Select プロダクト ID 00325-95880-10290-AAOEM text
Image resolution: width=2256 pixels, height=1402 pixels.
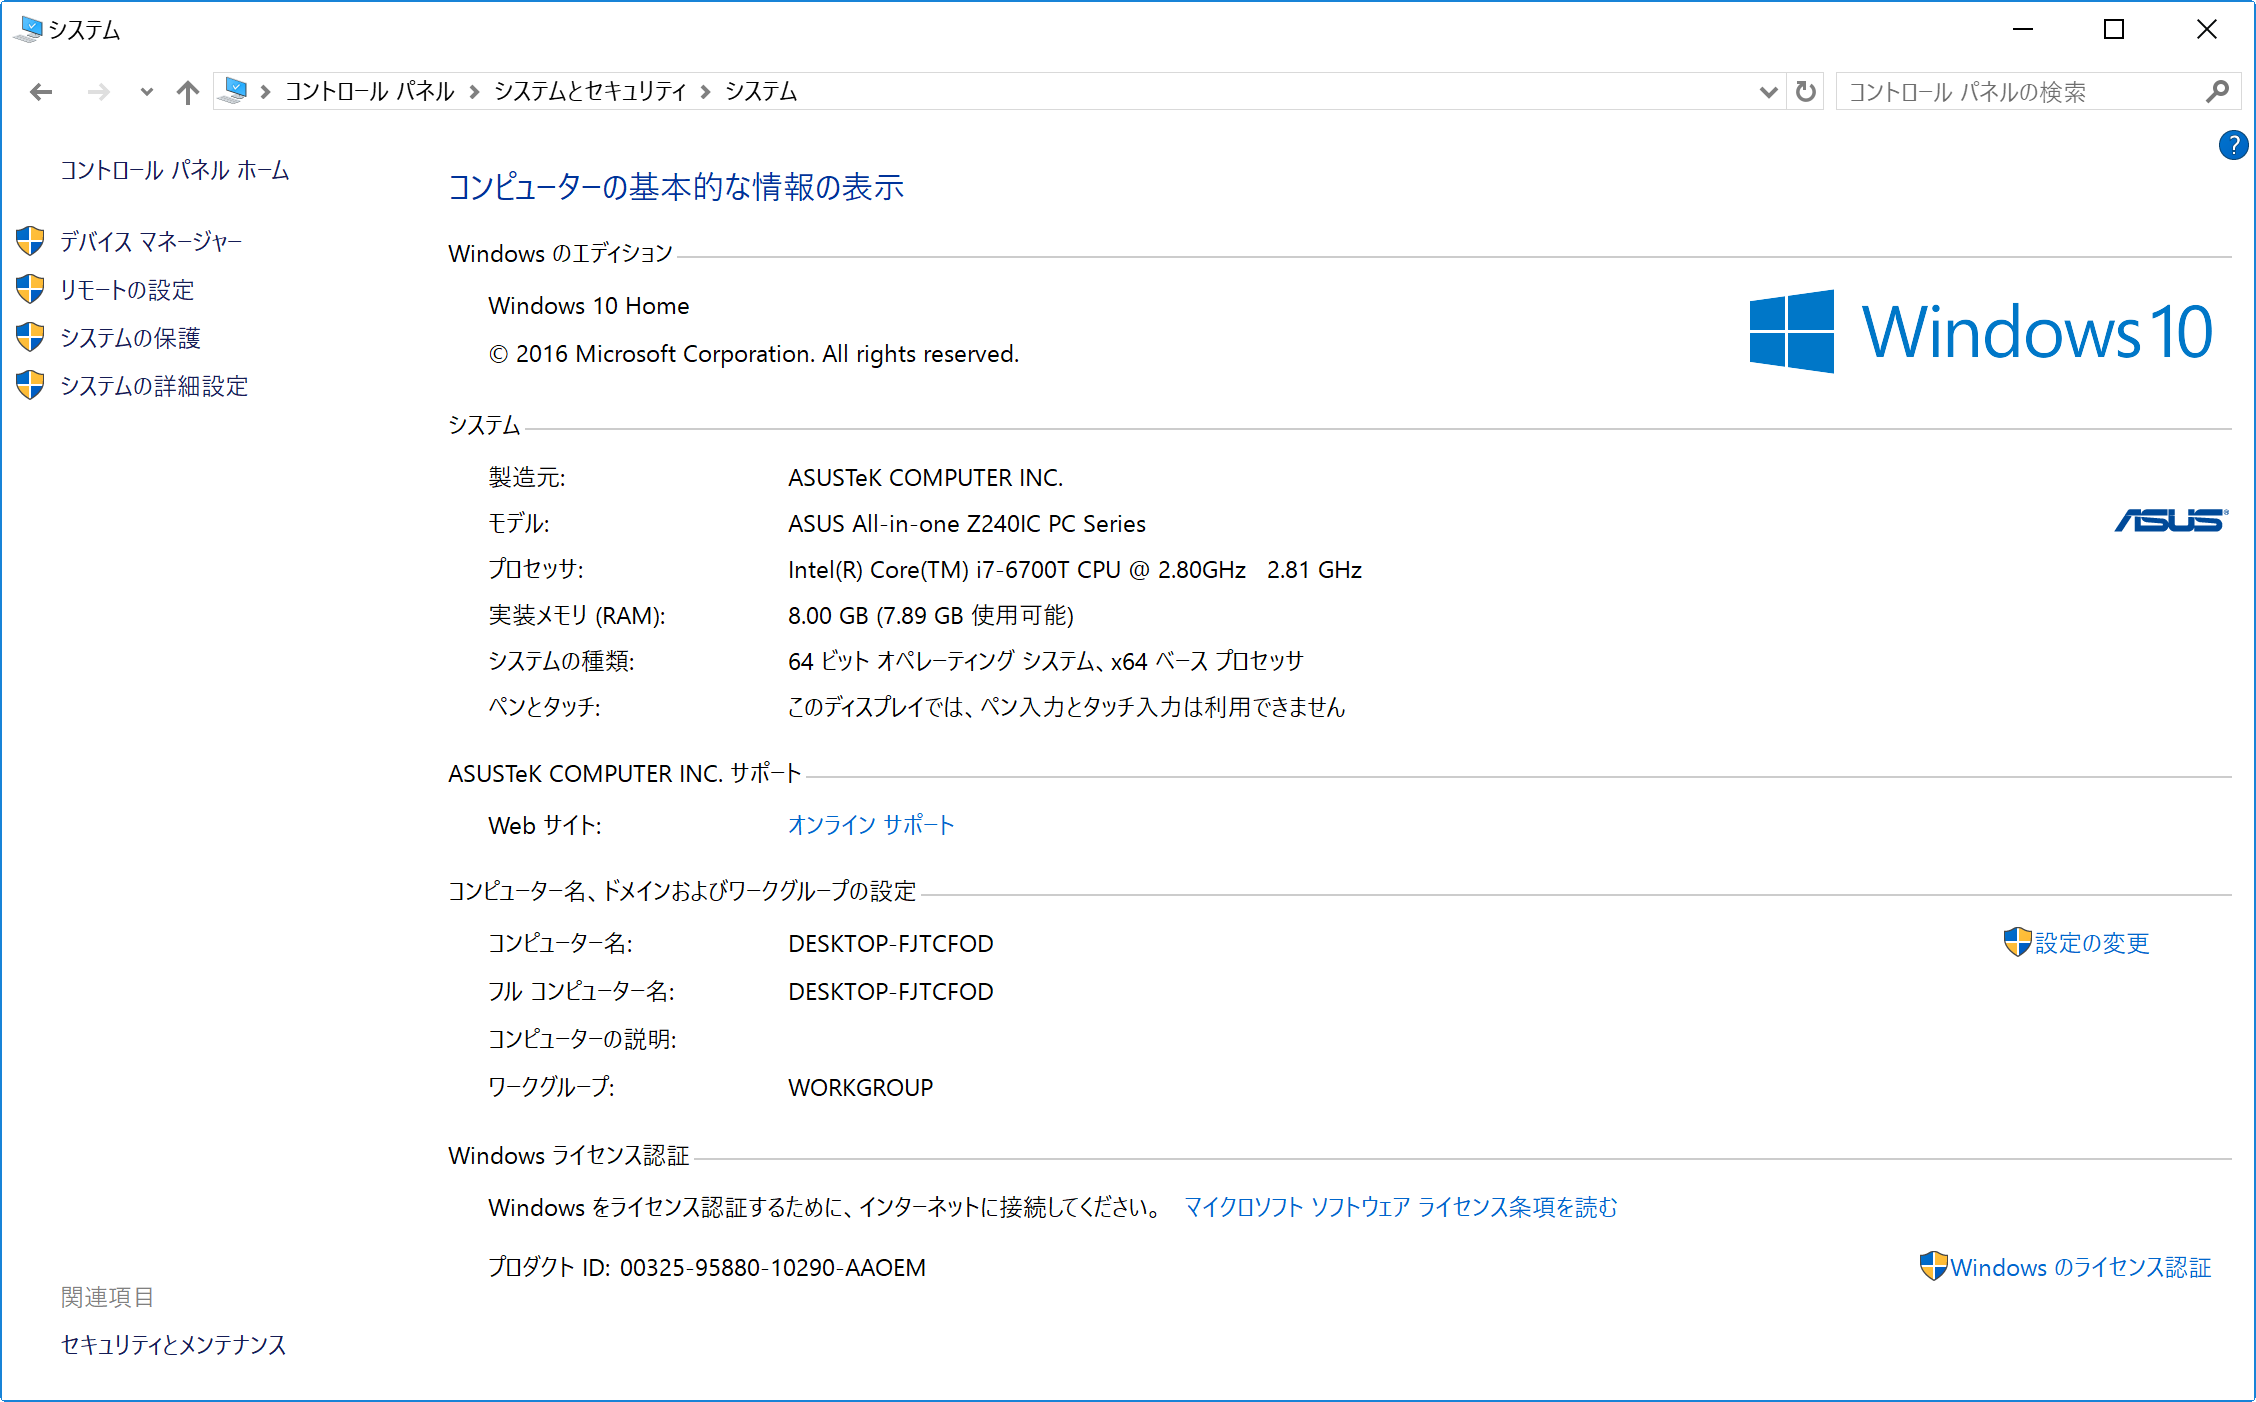tap(706, 1267)
